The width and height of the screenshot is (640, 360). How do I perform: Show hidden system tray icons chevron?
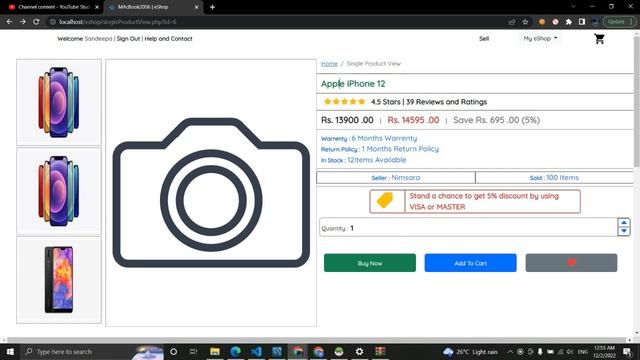(510, 351)
